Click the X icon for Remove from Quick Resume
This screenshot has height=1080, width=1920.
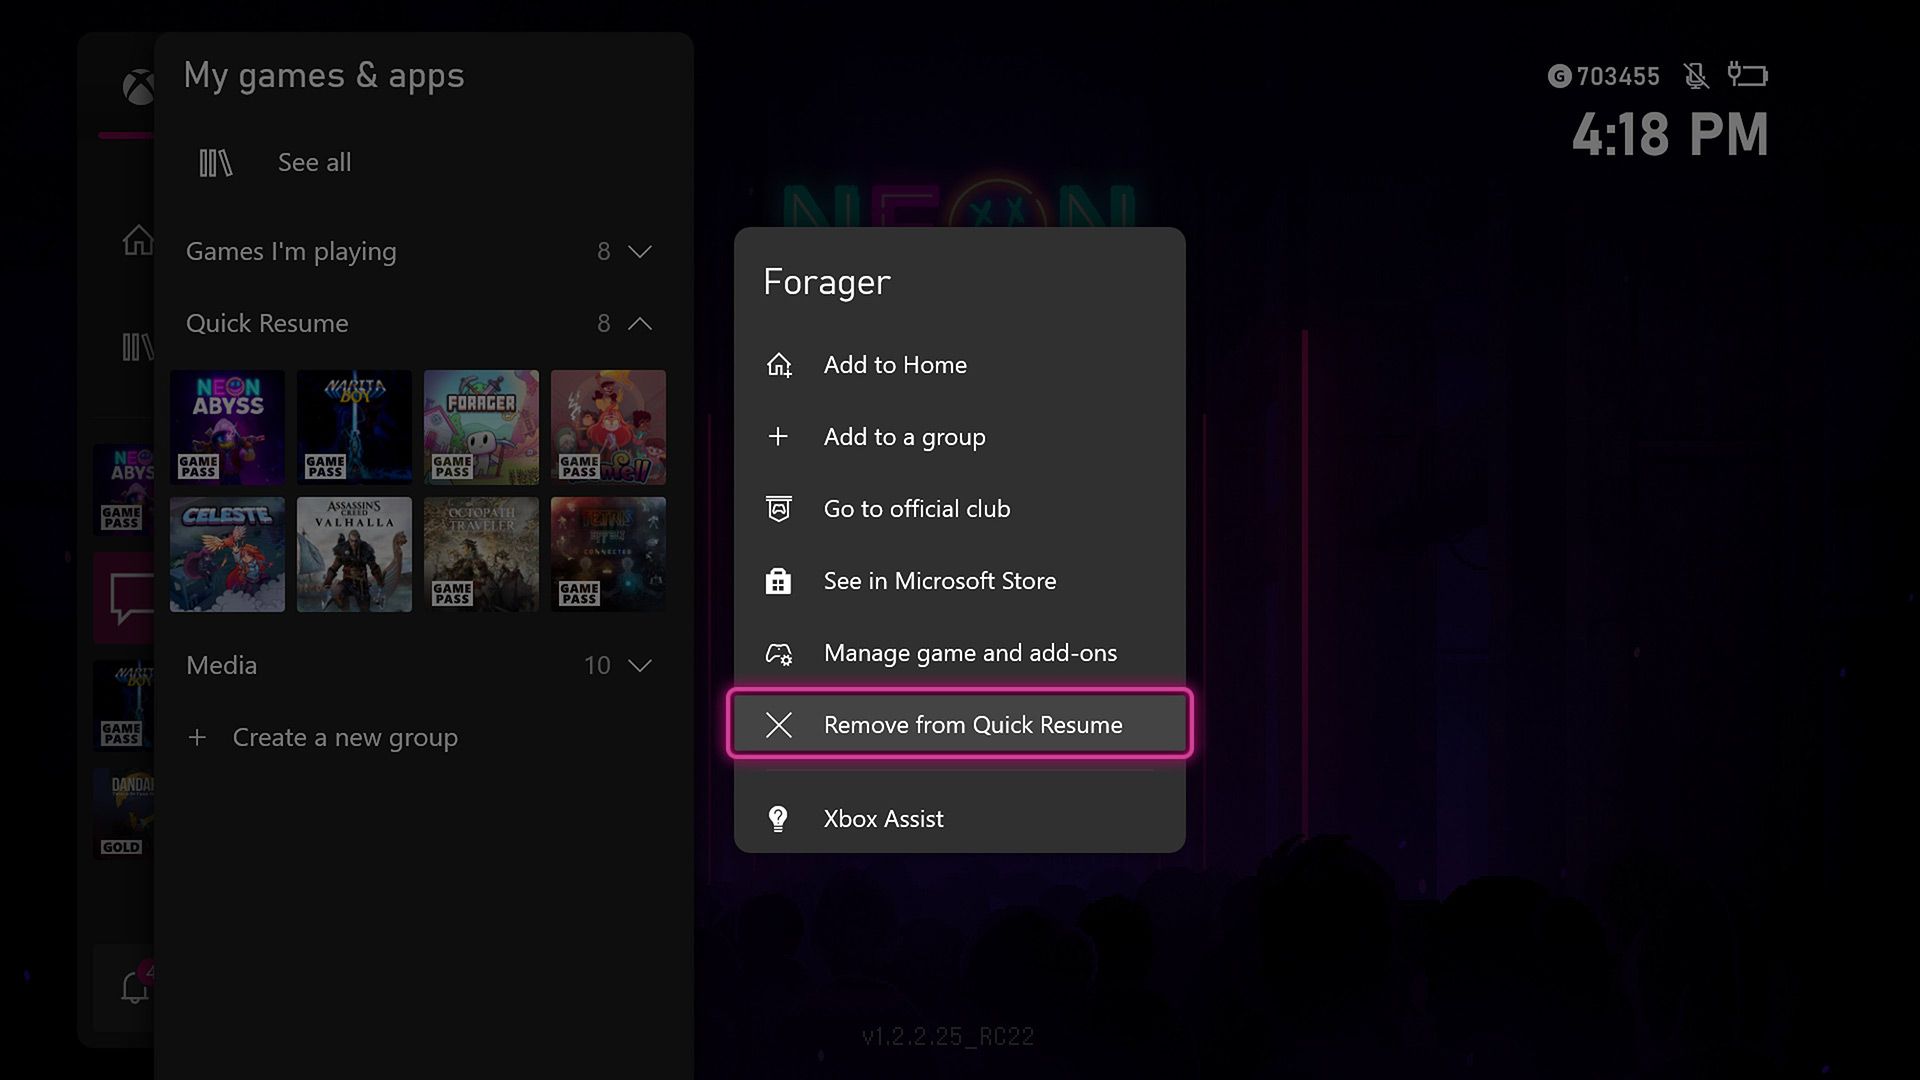coord(778,725)
